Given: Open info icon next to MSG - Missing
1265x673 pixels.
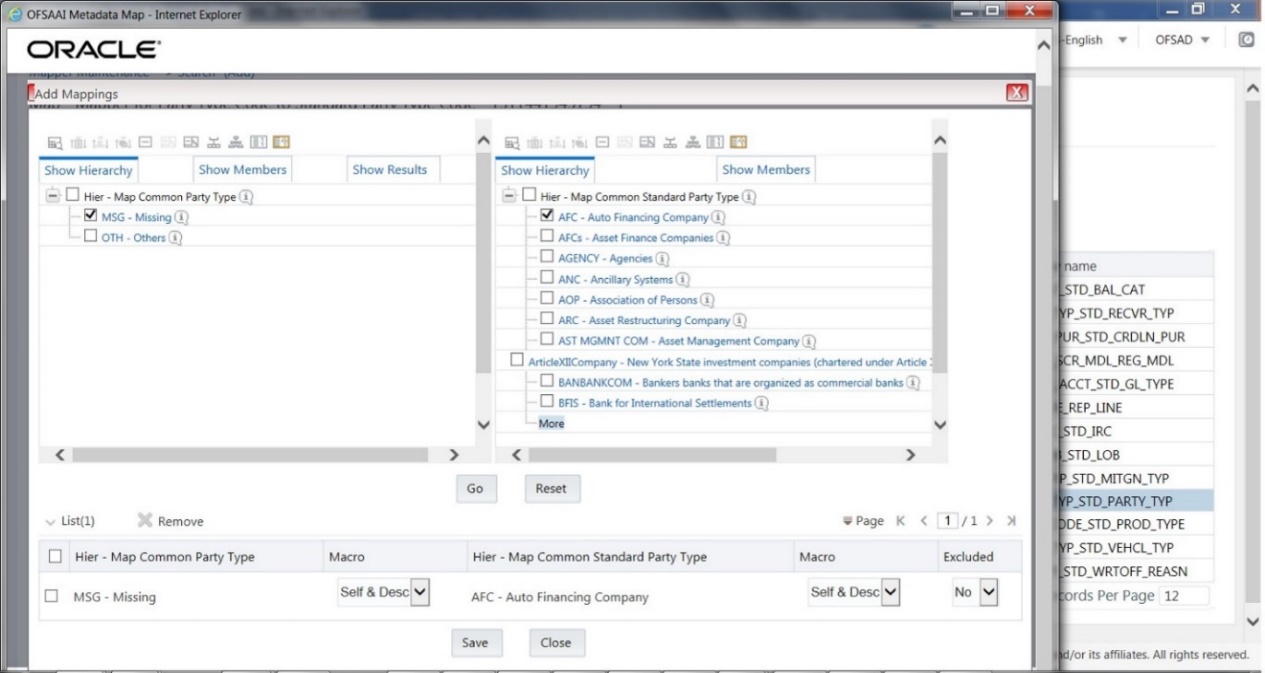Looking at the screenshot, I should coord(181,217).
